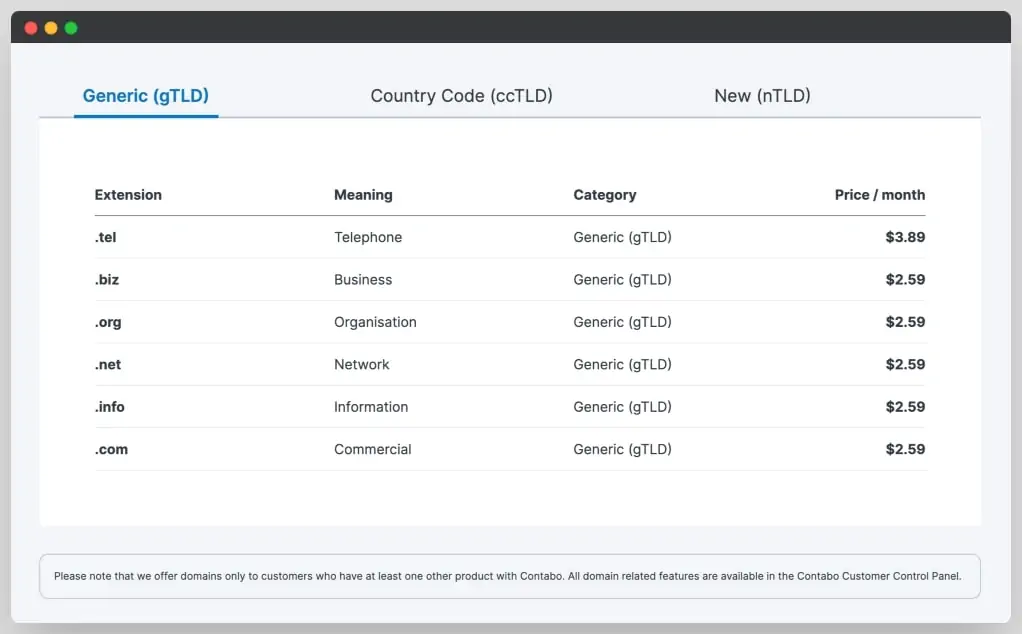Select the .biz extension row
The width and height of the screenshot is (1022, 634).
(107, 280)
